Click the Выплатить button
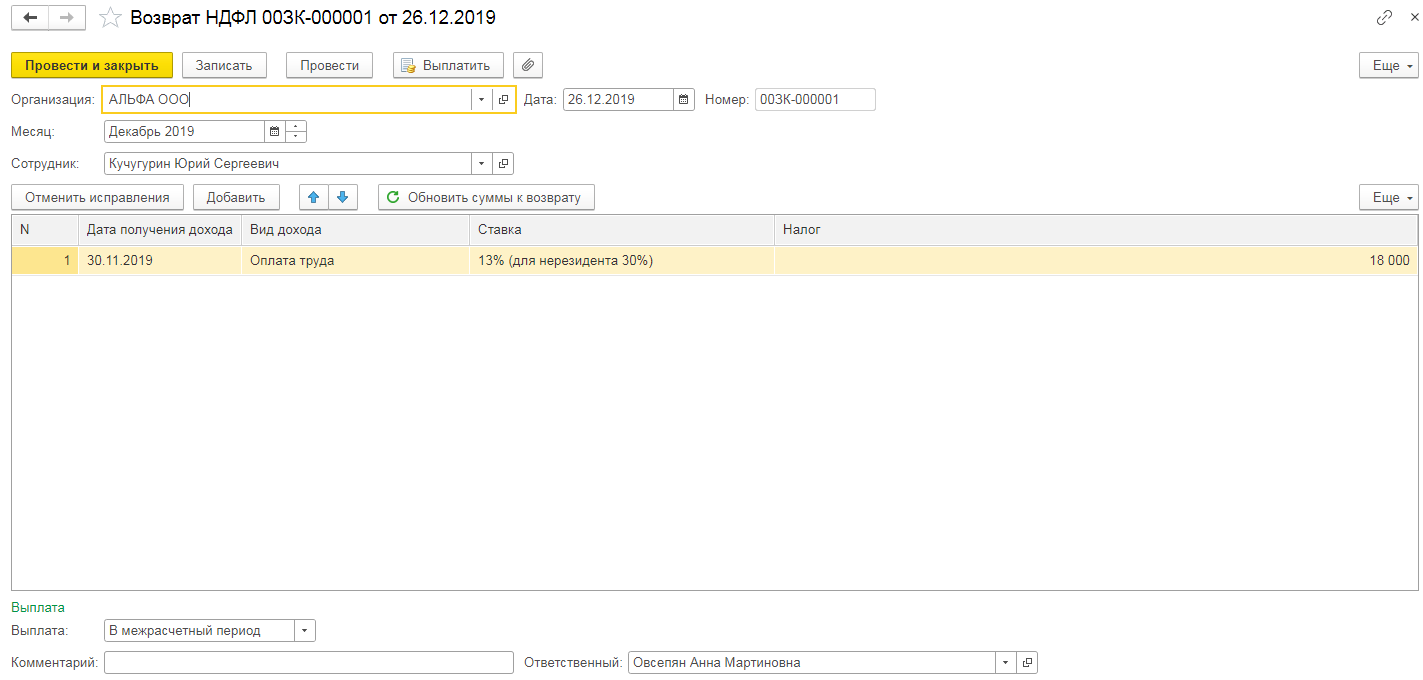This screenshot has height=680, width=1423. tap(448, 65)
